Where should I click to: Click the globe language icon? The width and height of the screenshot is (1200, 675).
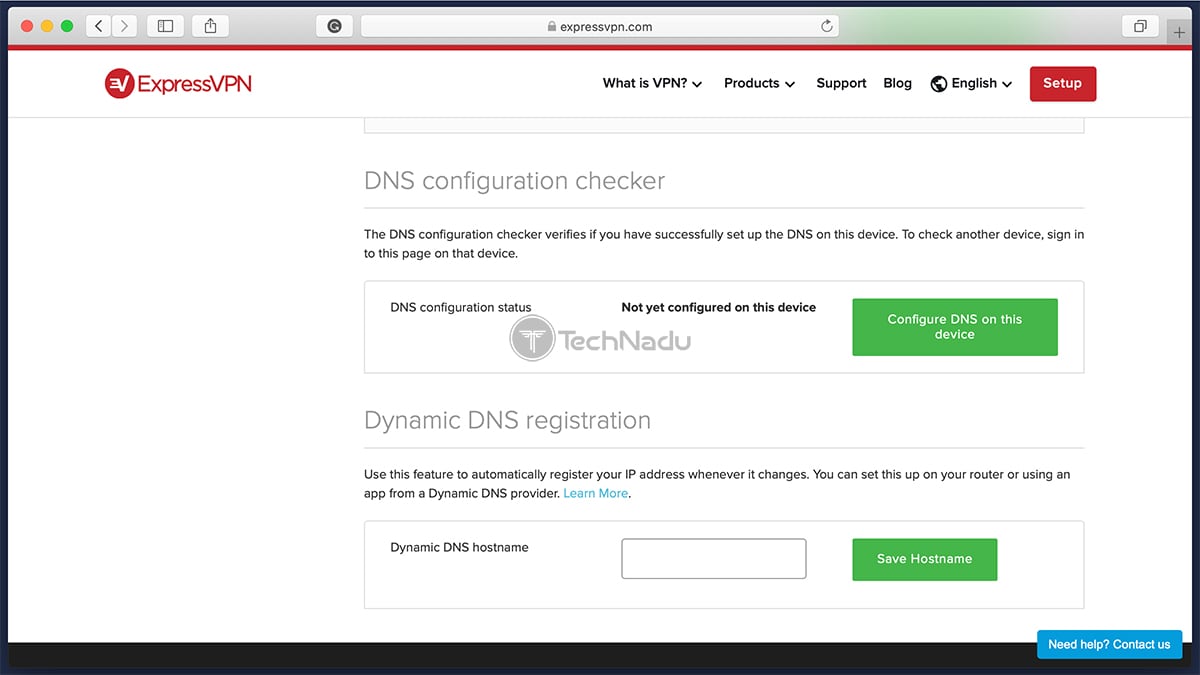tap(938, 84)
